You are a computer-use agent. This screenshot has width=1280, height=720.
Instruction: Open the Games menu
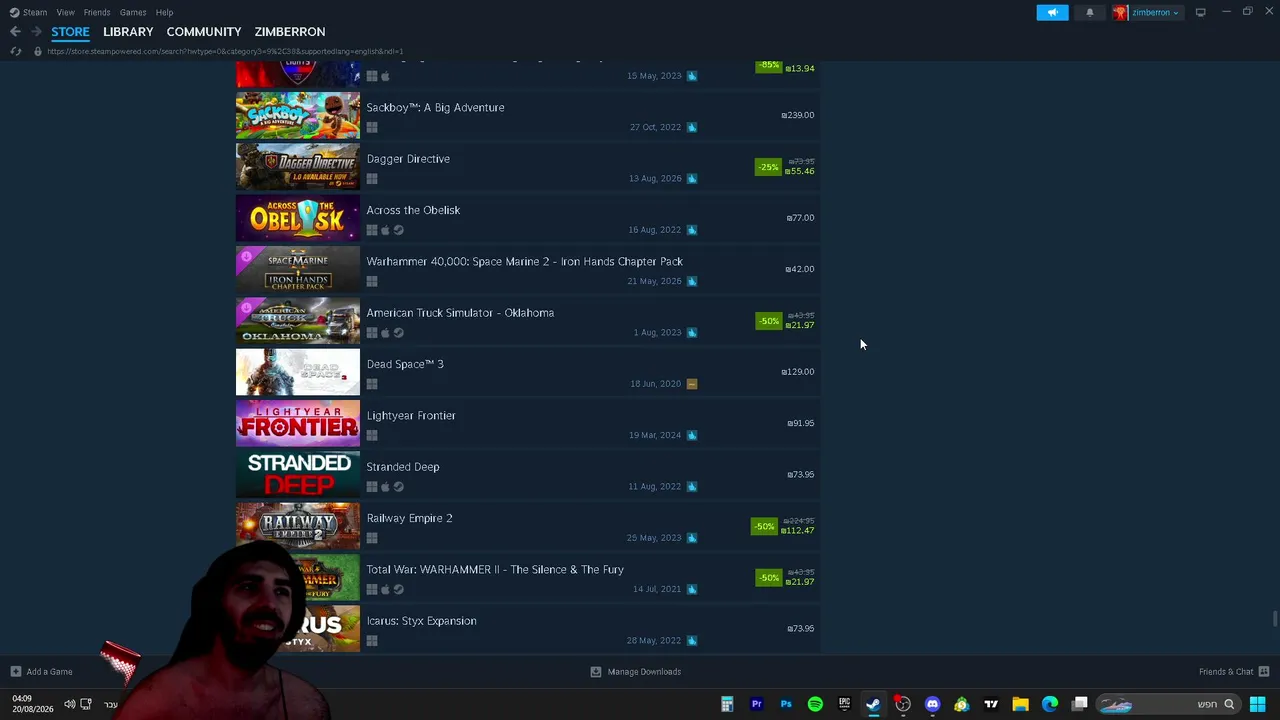[x=133, y=12]
